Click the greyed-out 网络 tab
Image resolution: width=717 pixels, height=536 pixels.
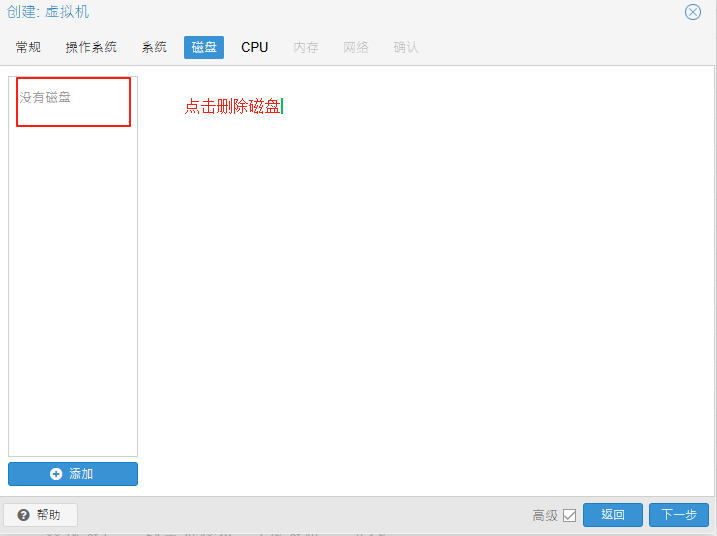(x=356, y=47)
